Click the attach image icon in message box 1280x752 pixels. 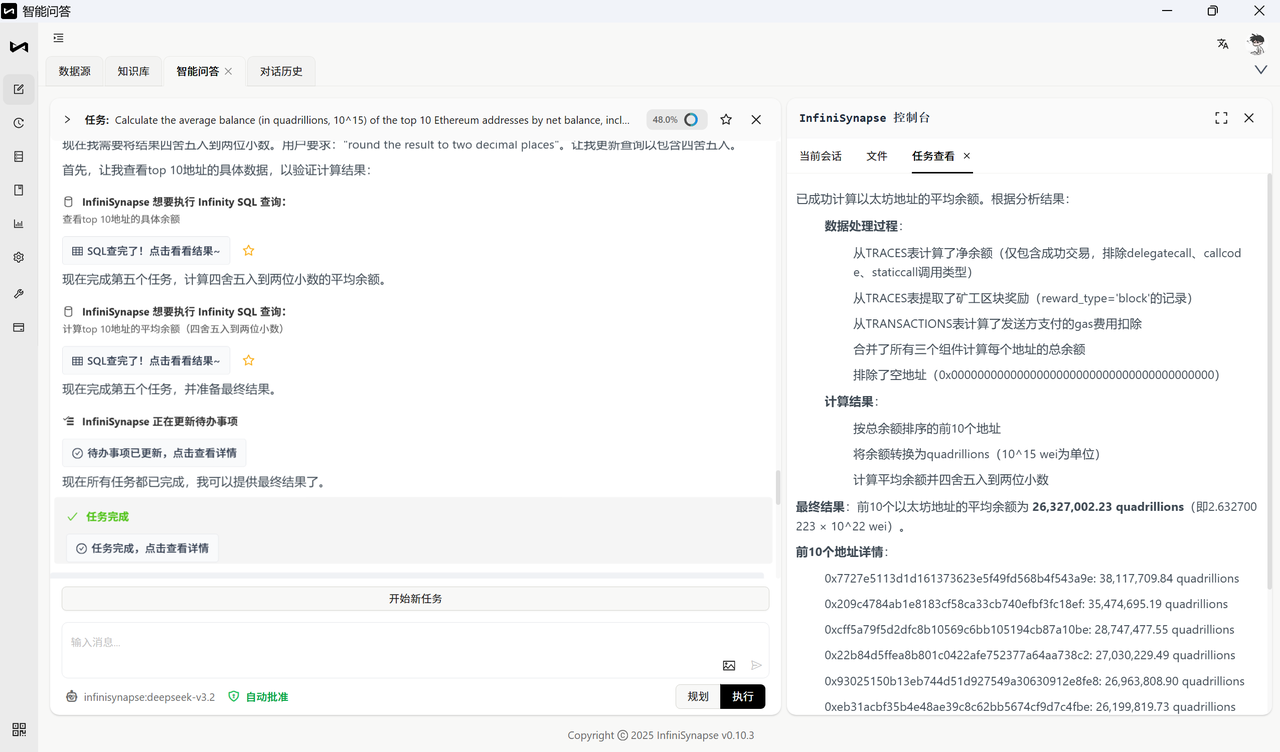click(729, 665)
